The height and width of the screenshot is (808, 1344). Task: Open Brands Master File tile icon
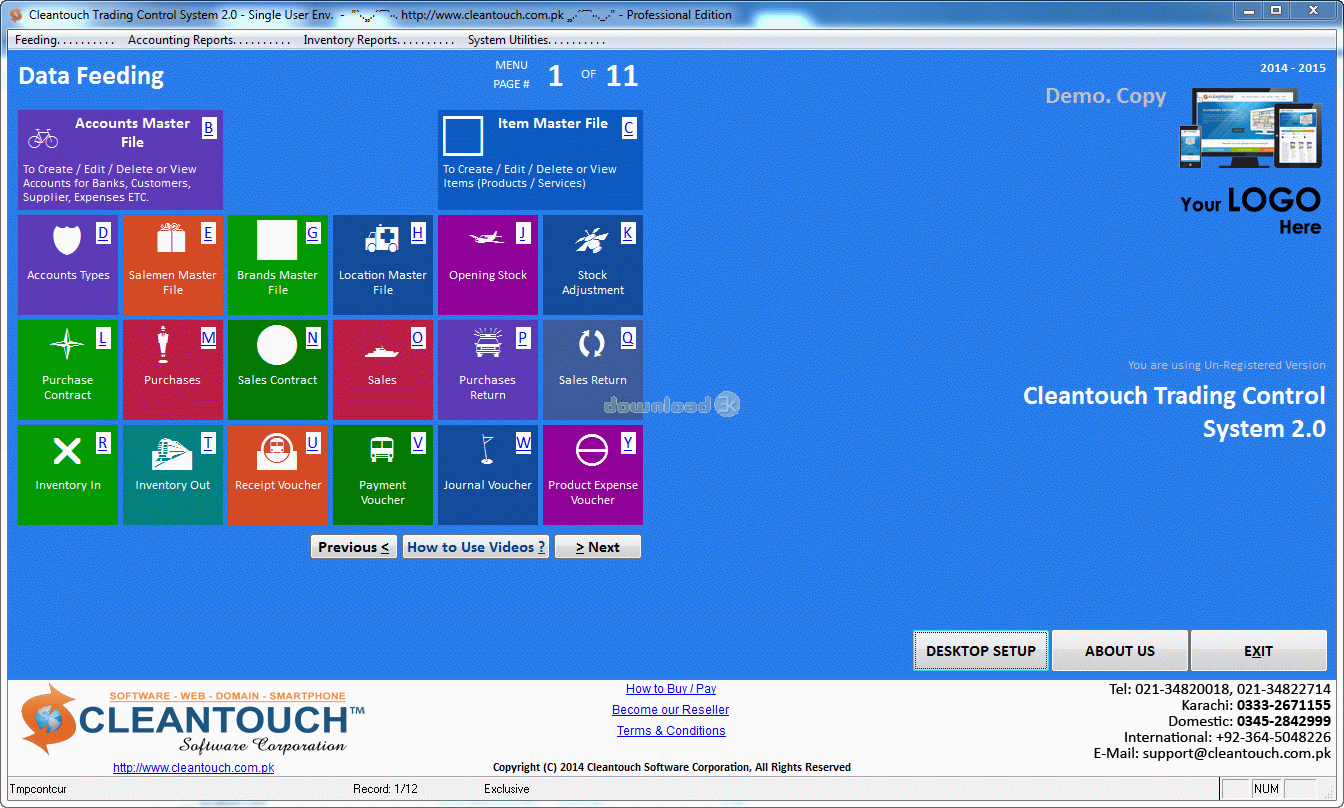point(277,240)
